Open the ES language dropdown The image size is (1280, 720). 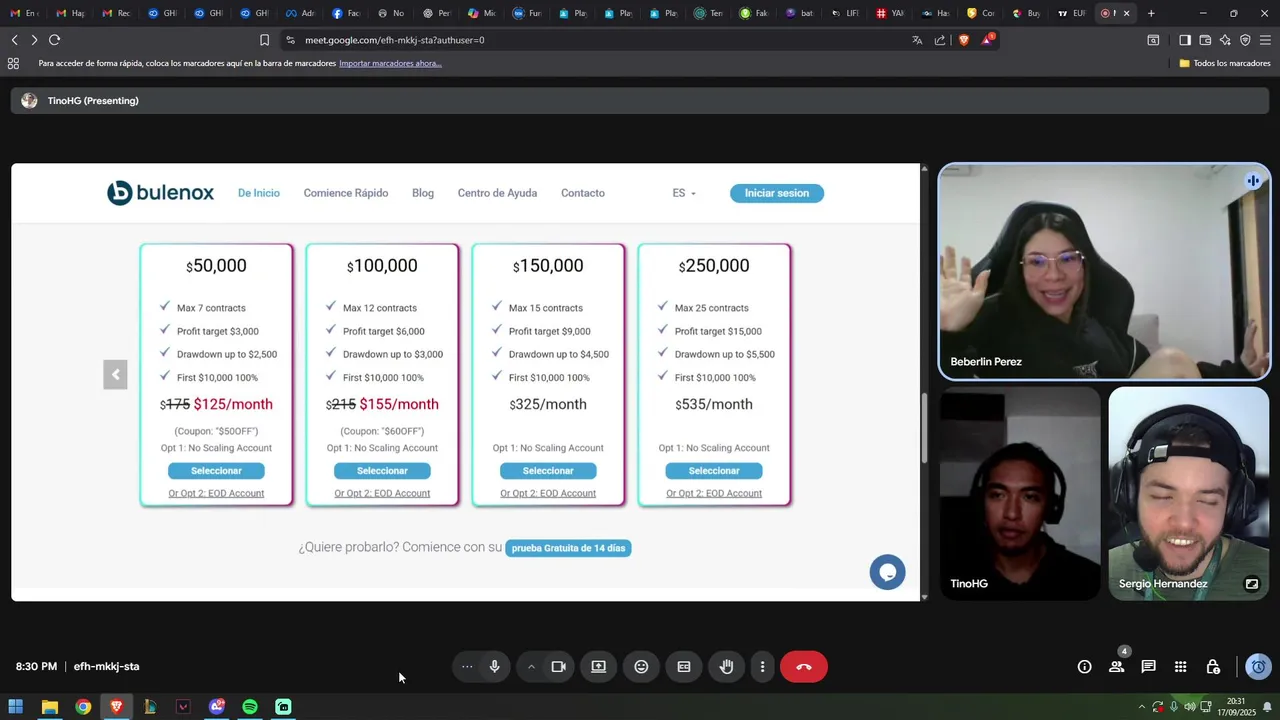point(684,193)
